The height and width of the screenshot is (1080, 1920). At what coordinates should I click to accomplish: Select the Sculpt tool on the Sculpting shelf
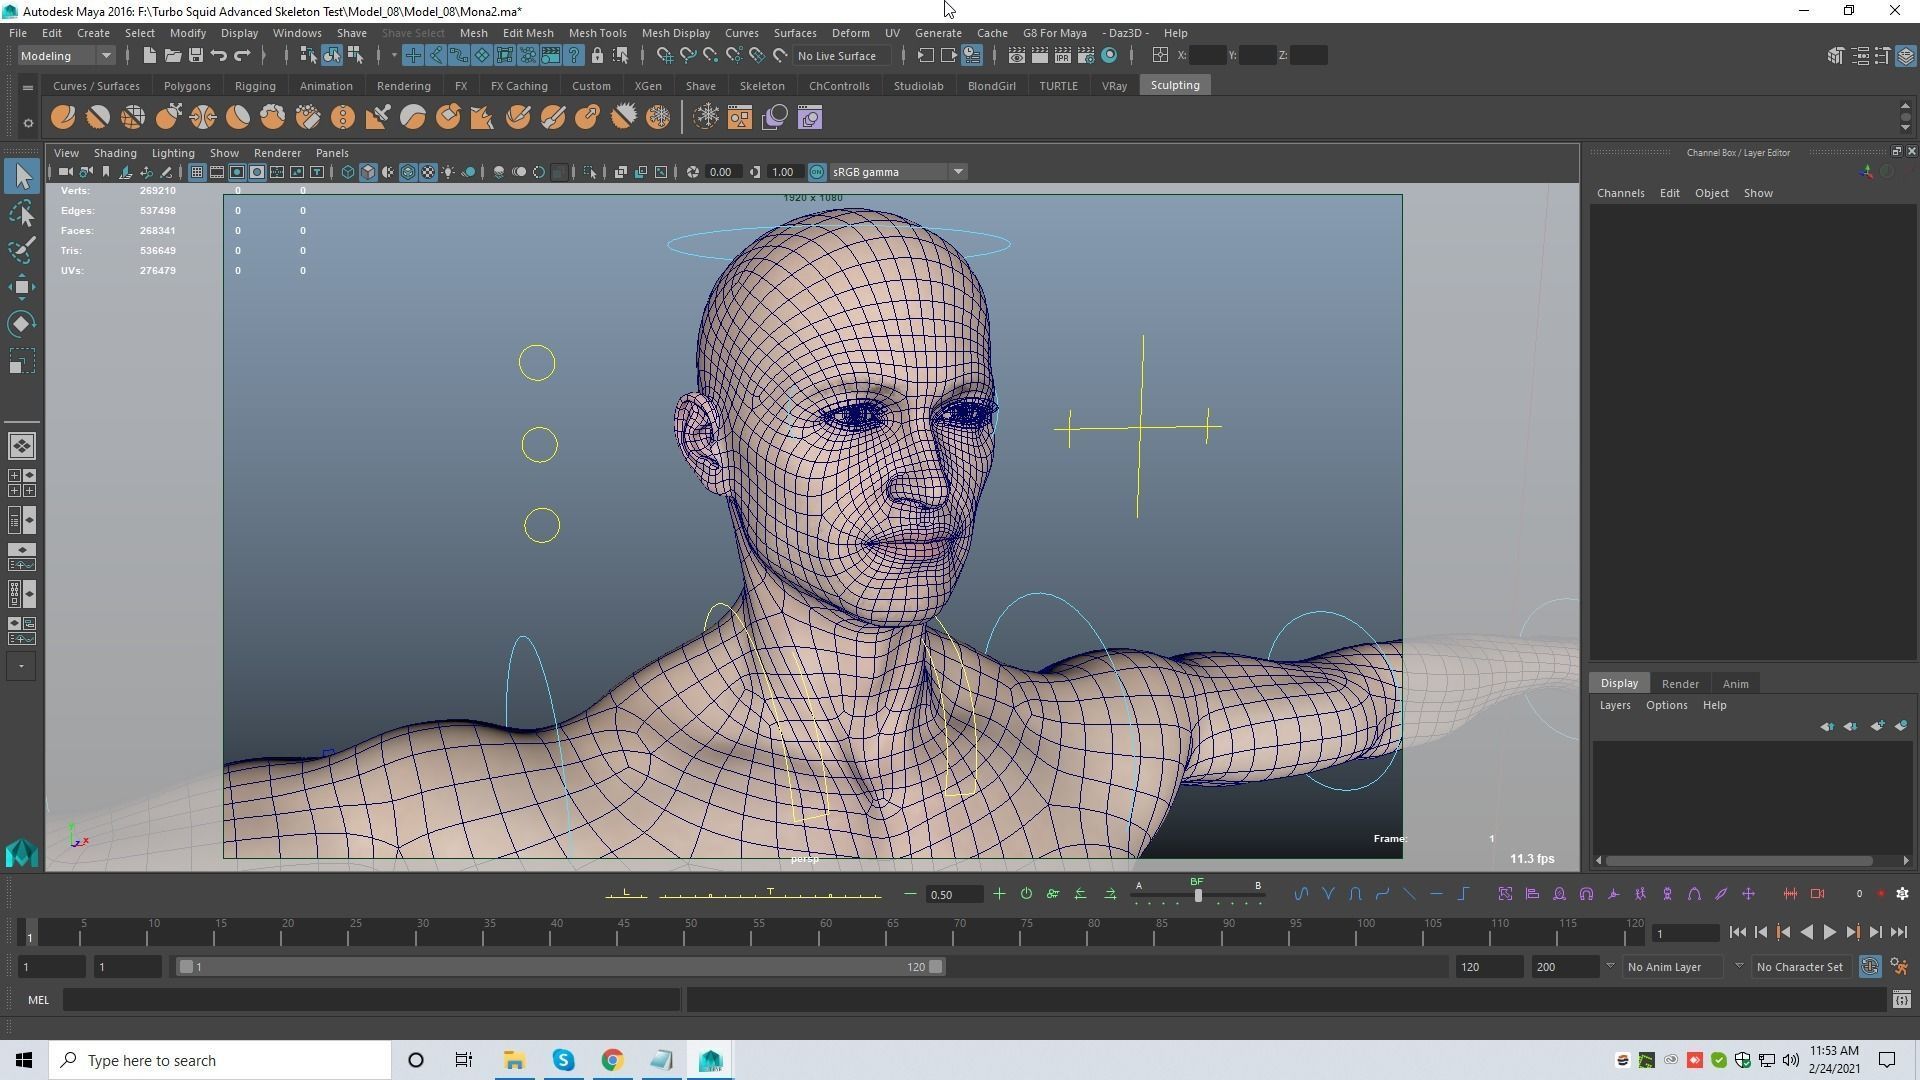pyautogui.click(x=63, y=117)
